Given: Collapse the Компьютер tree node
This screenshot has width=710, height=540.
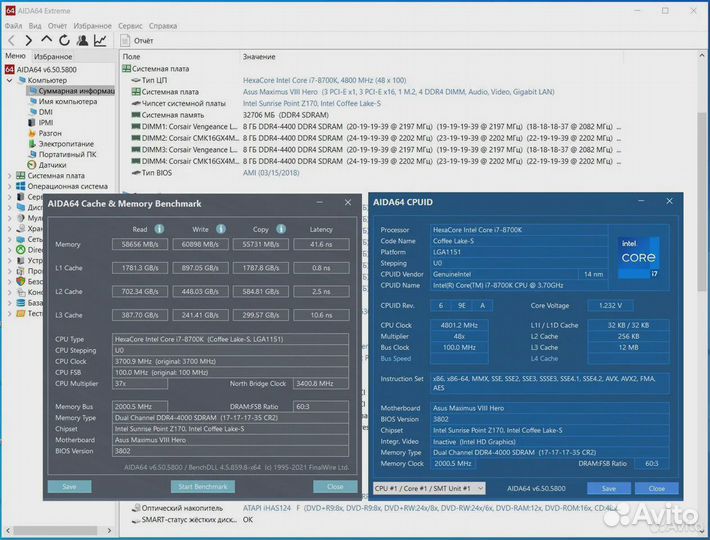Looking at the screenshot, I should click(x=10, y=80).
